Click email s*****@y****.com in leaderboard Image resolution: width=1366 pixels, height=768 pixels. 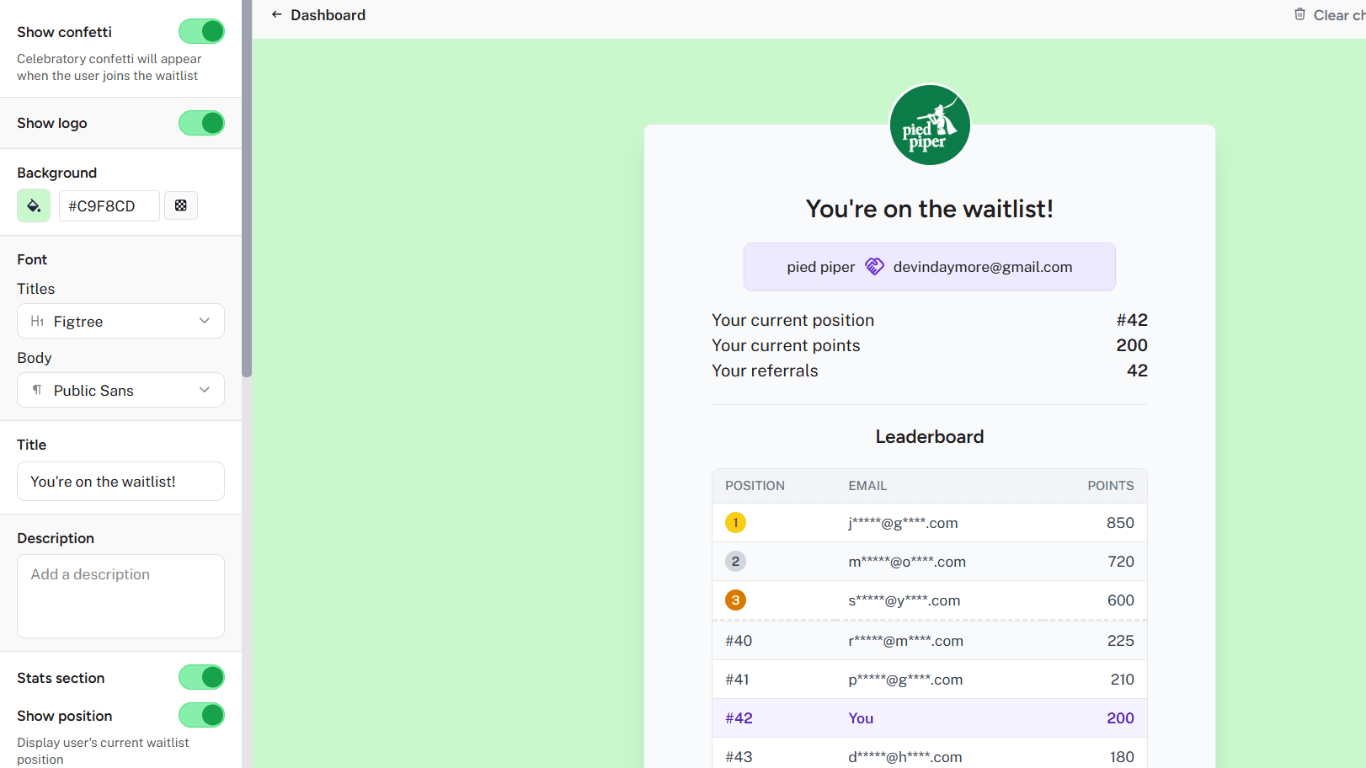904,601
